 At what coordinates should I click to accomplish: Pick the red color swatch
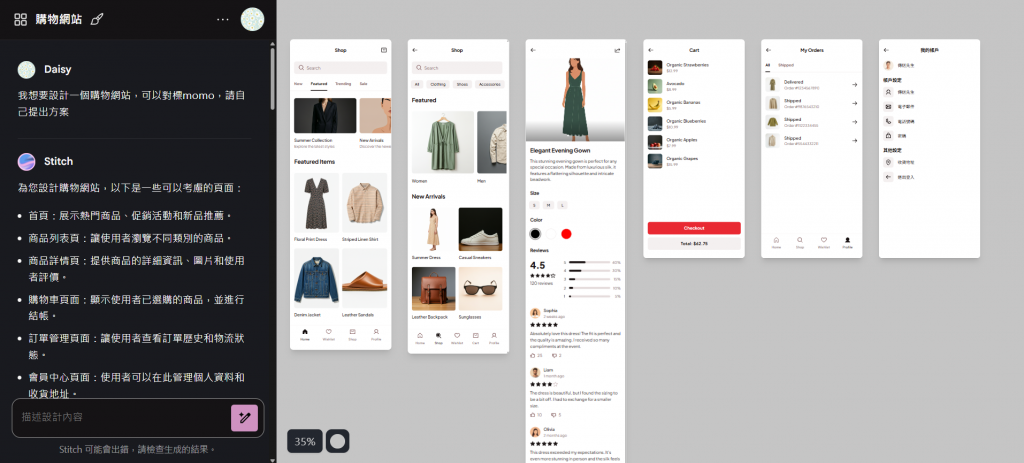tap(566, 234)
